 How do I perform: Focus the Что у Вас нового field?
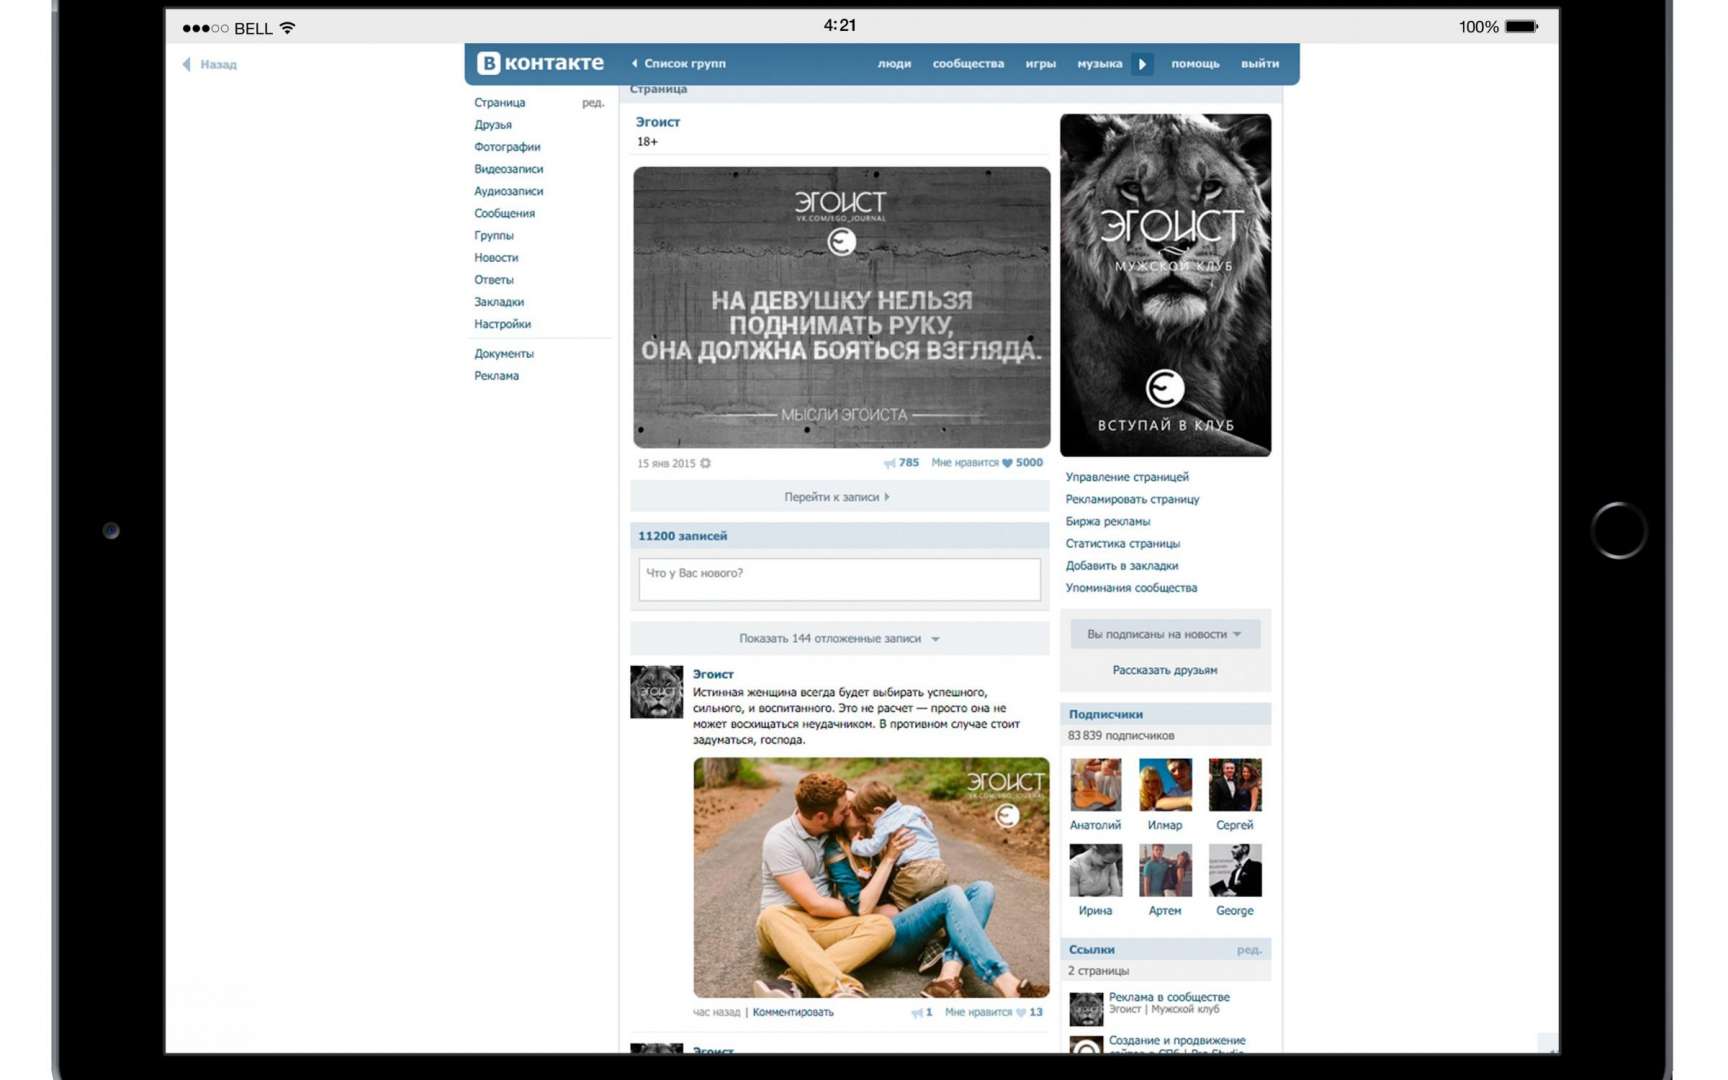[839, 579]
